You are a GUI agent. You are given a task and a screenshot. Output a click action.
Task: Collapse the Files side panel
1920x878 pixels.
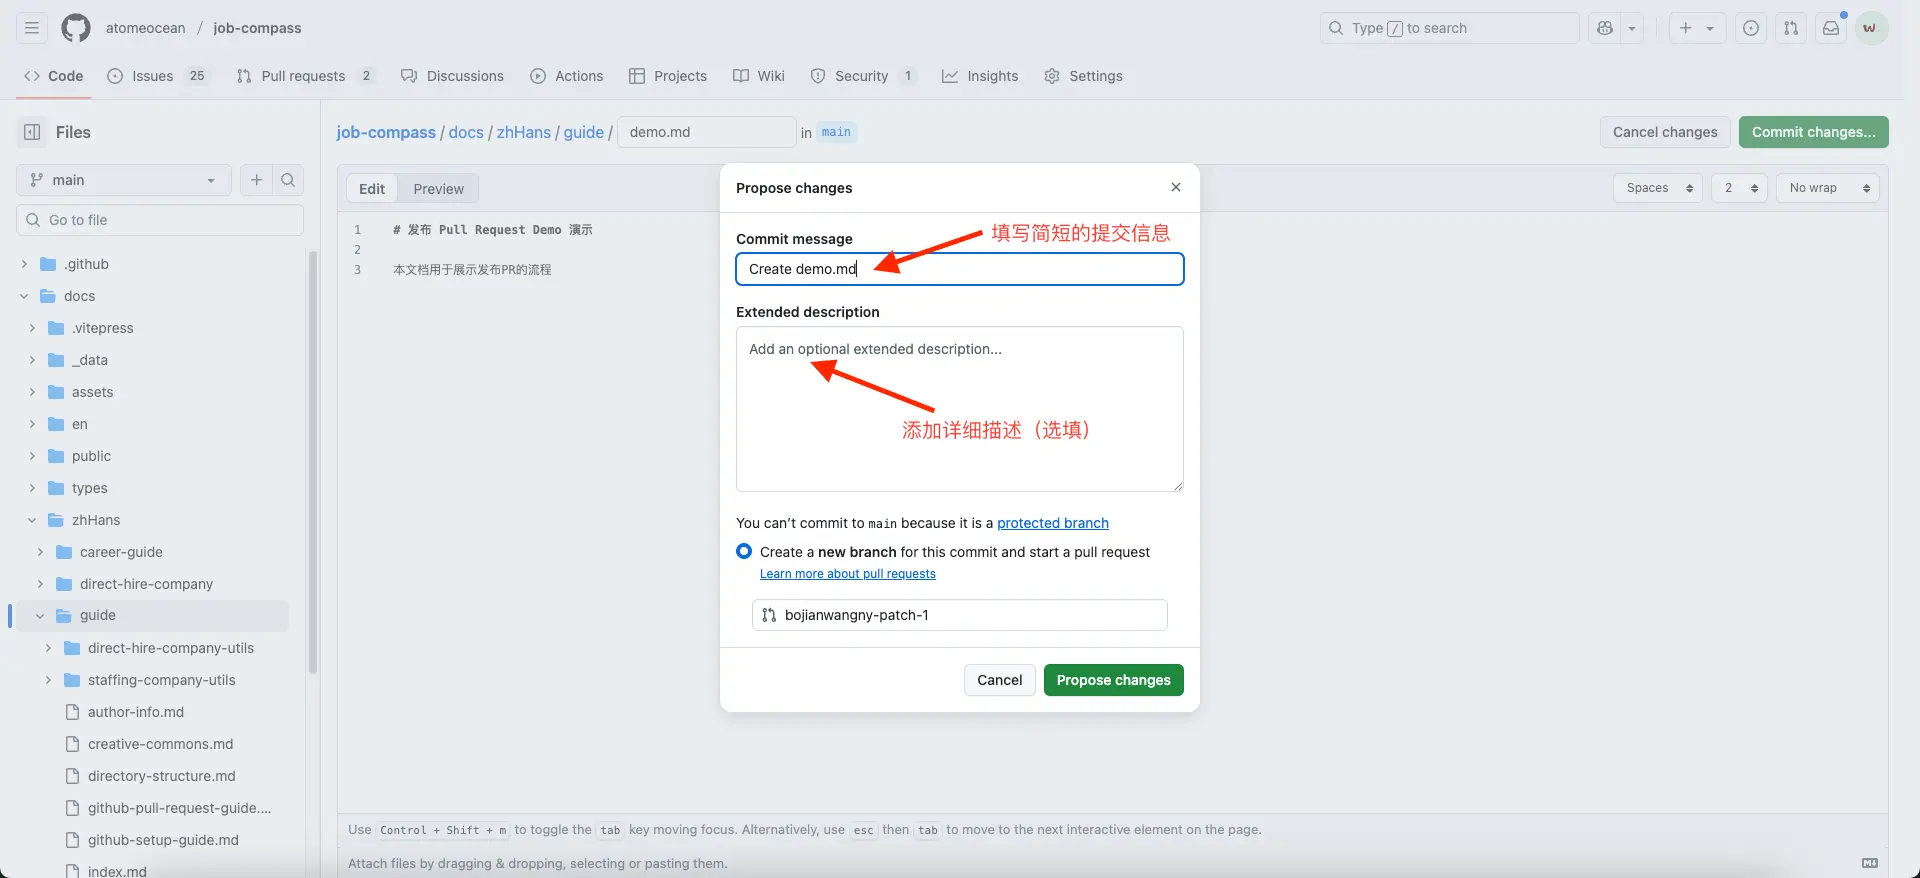coord(32,132)
